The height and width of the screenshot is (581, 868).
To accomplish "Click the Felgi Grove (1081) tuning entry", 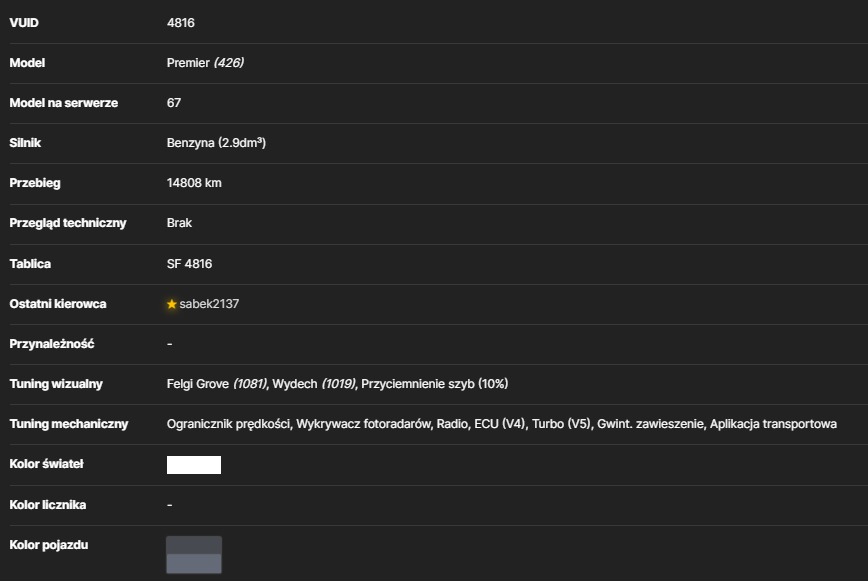I will [217, 384].
